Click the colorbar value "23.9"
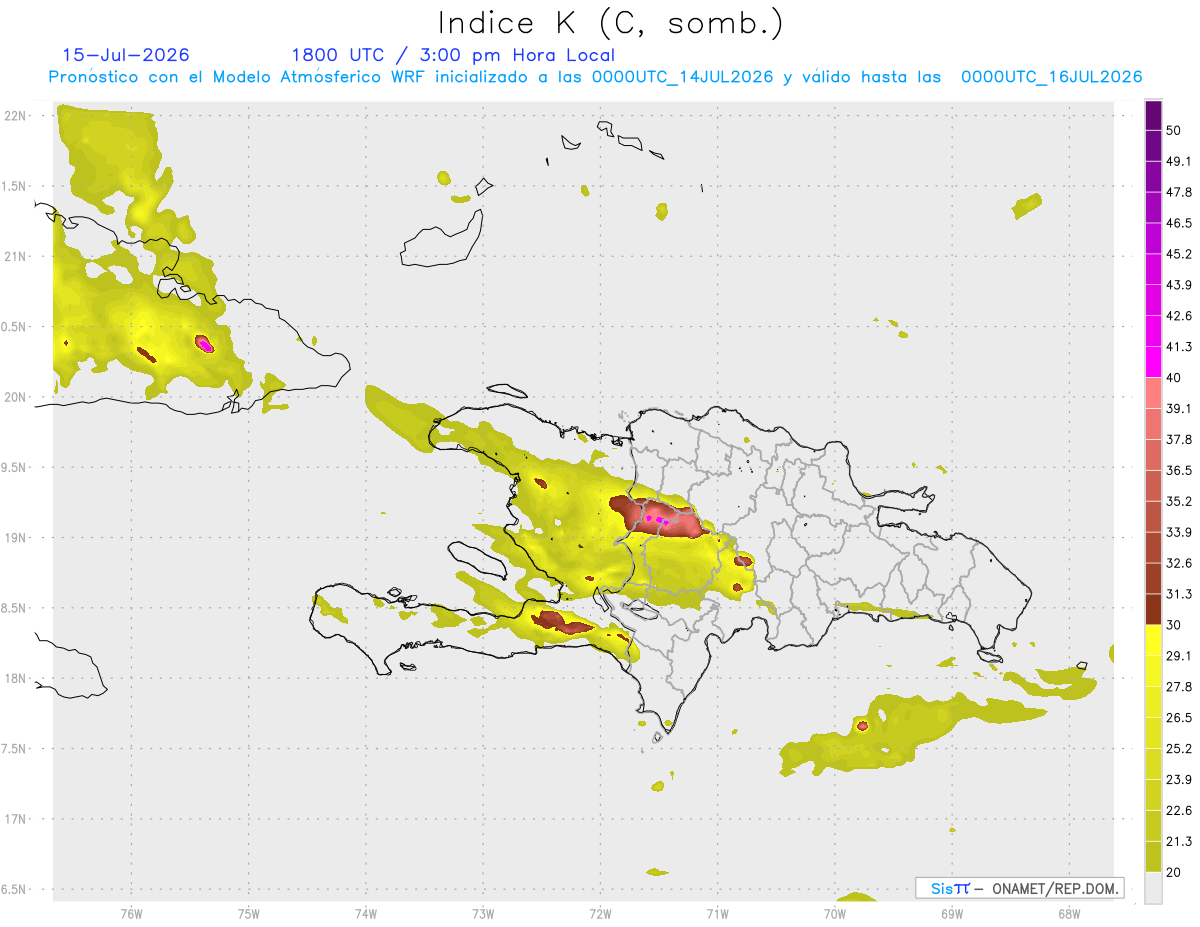This screenshot has height=927, width=1200. [x=1179, y=779]
